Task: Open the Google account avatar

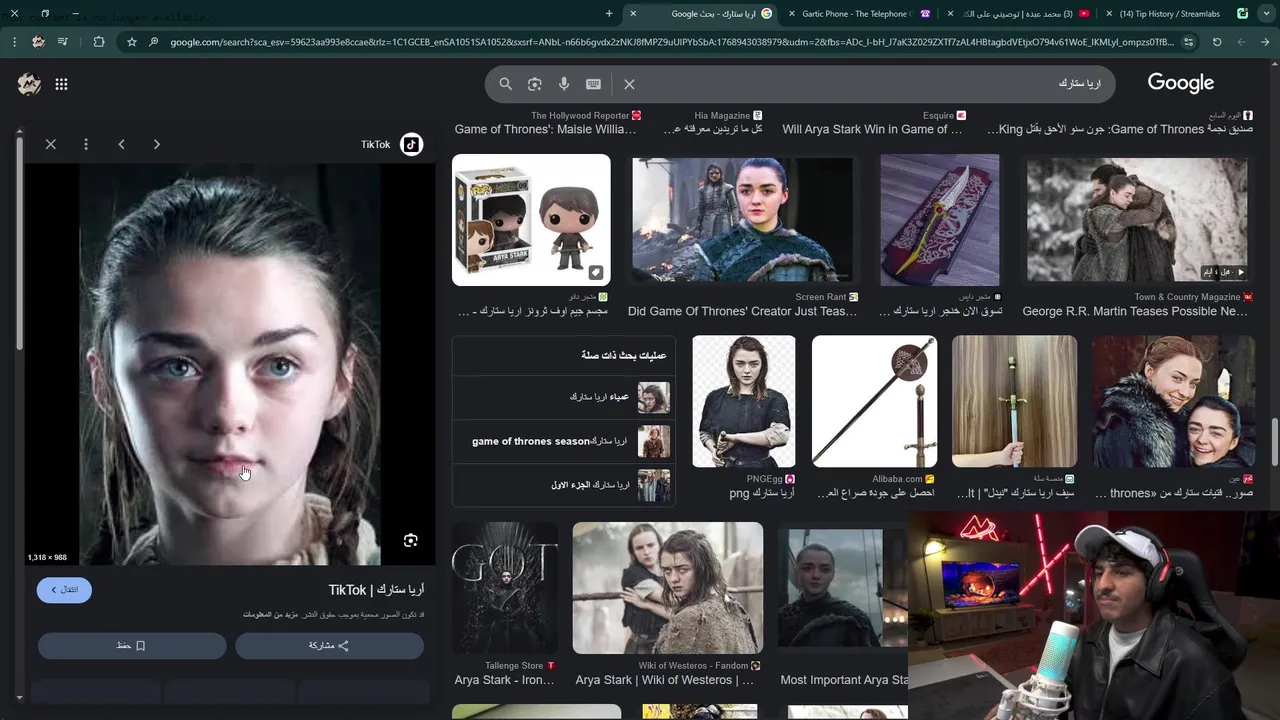Action: (x=29, y=85)
